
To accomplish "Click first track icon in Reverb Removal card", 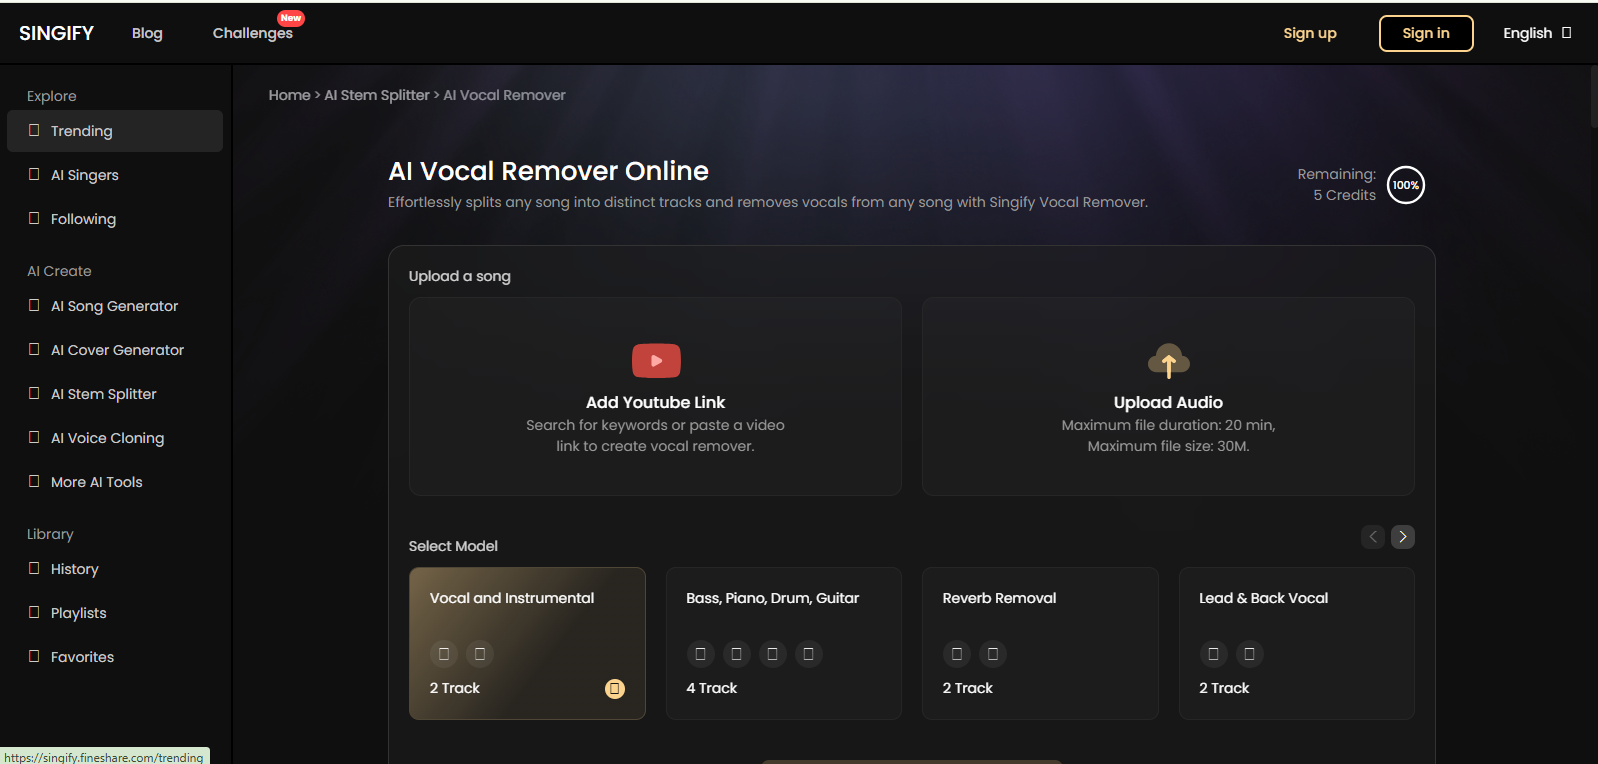I will [957, 654].
